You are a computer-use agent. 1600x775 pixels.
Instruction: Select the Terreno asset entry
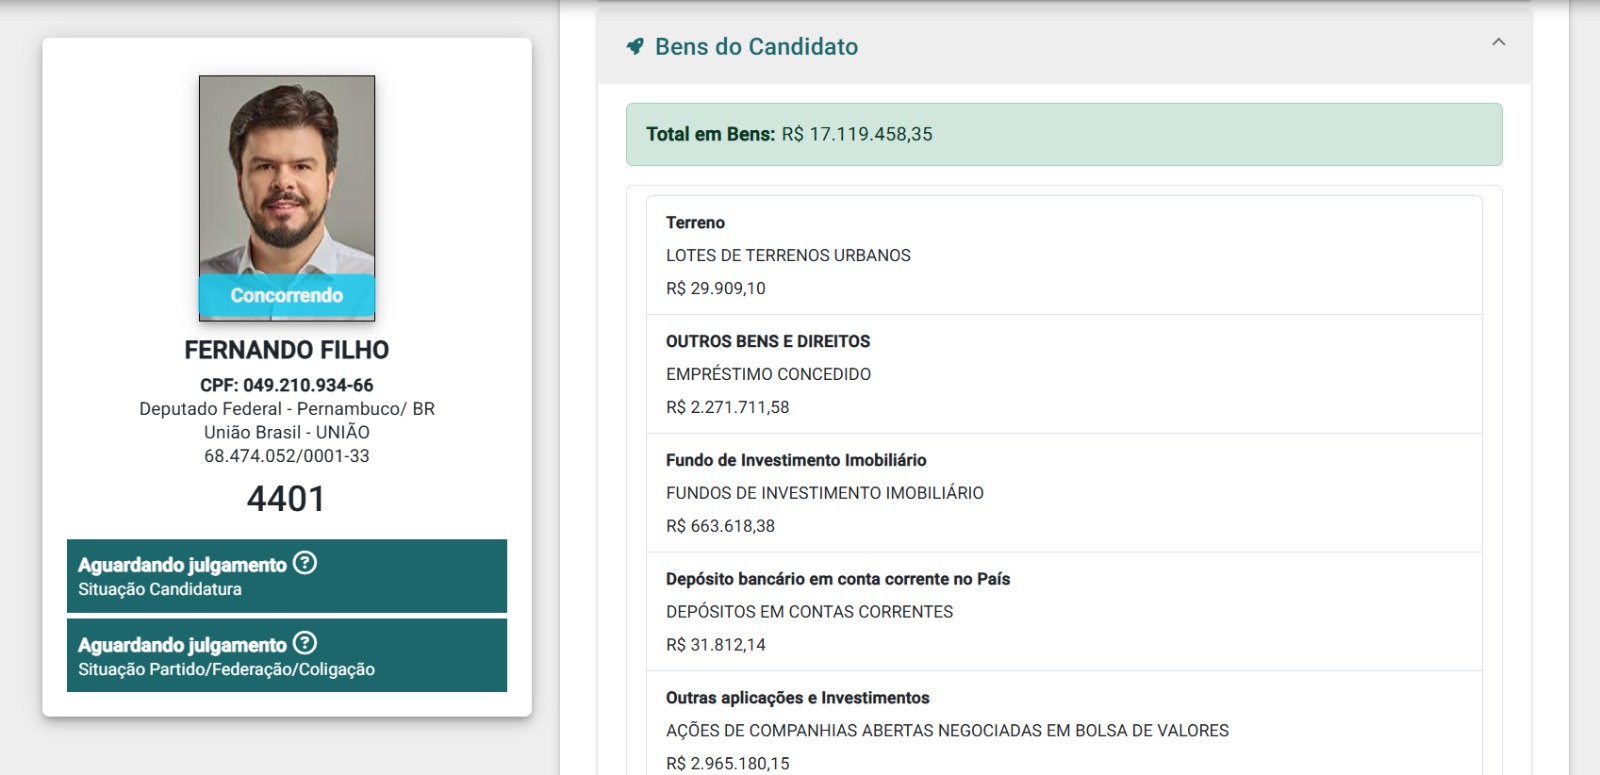click(1064, 255)
